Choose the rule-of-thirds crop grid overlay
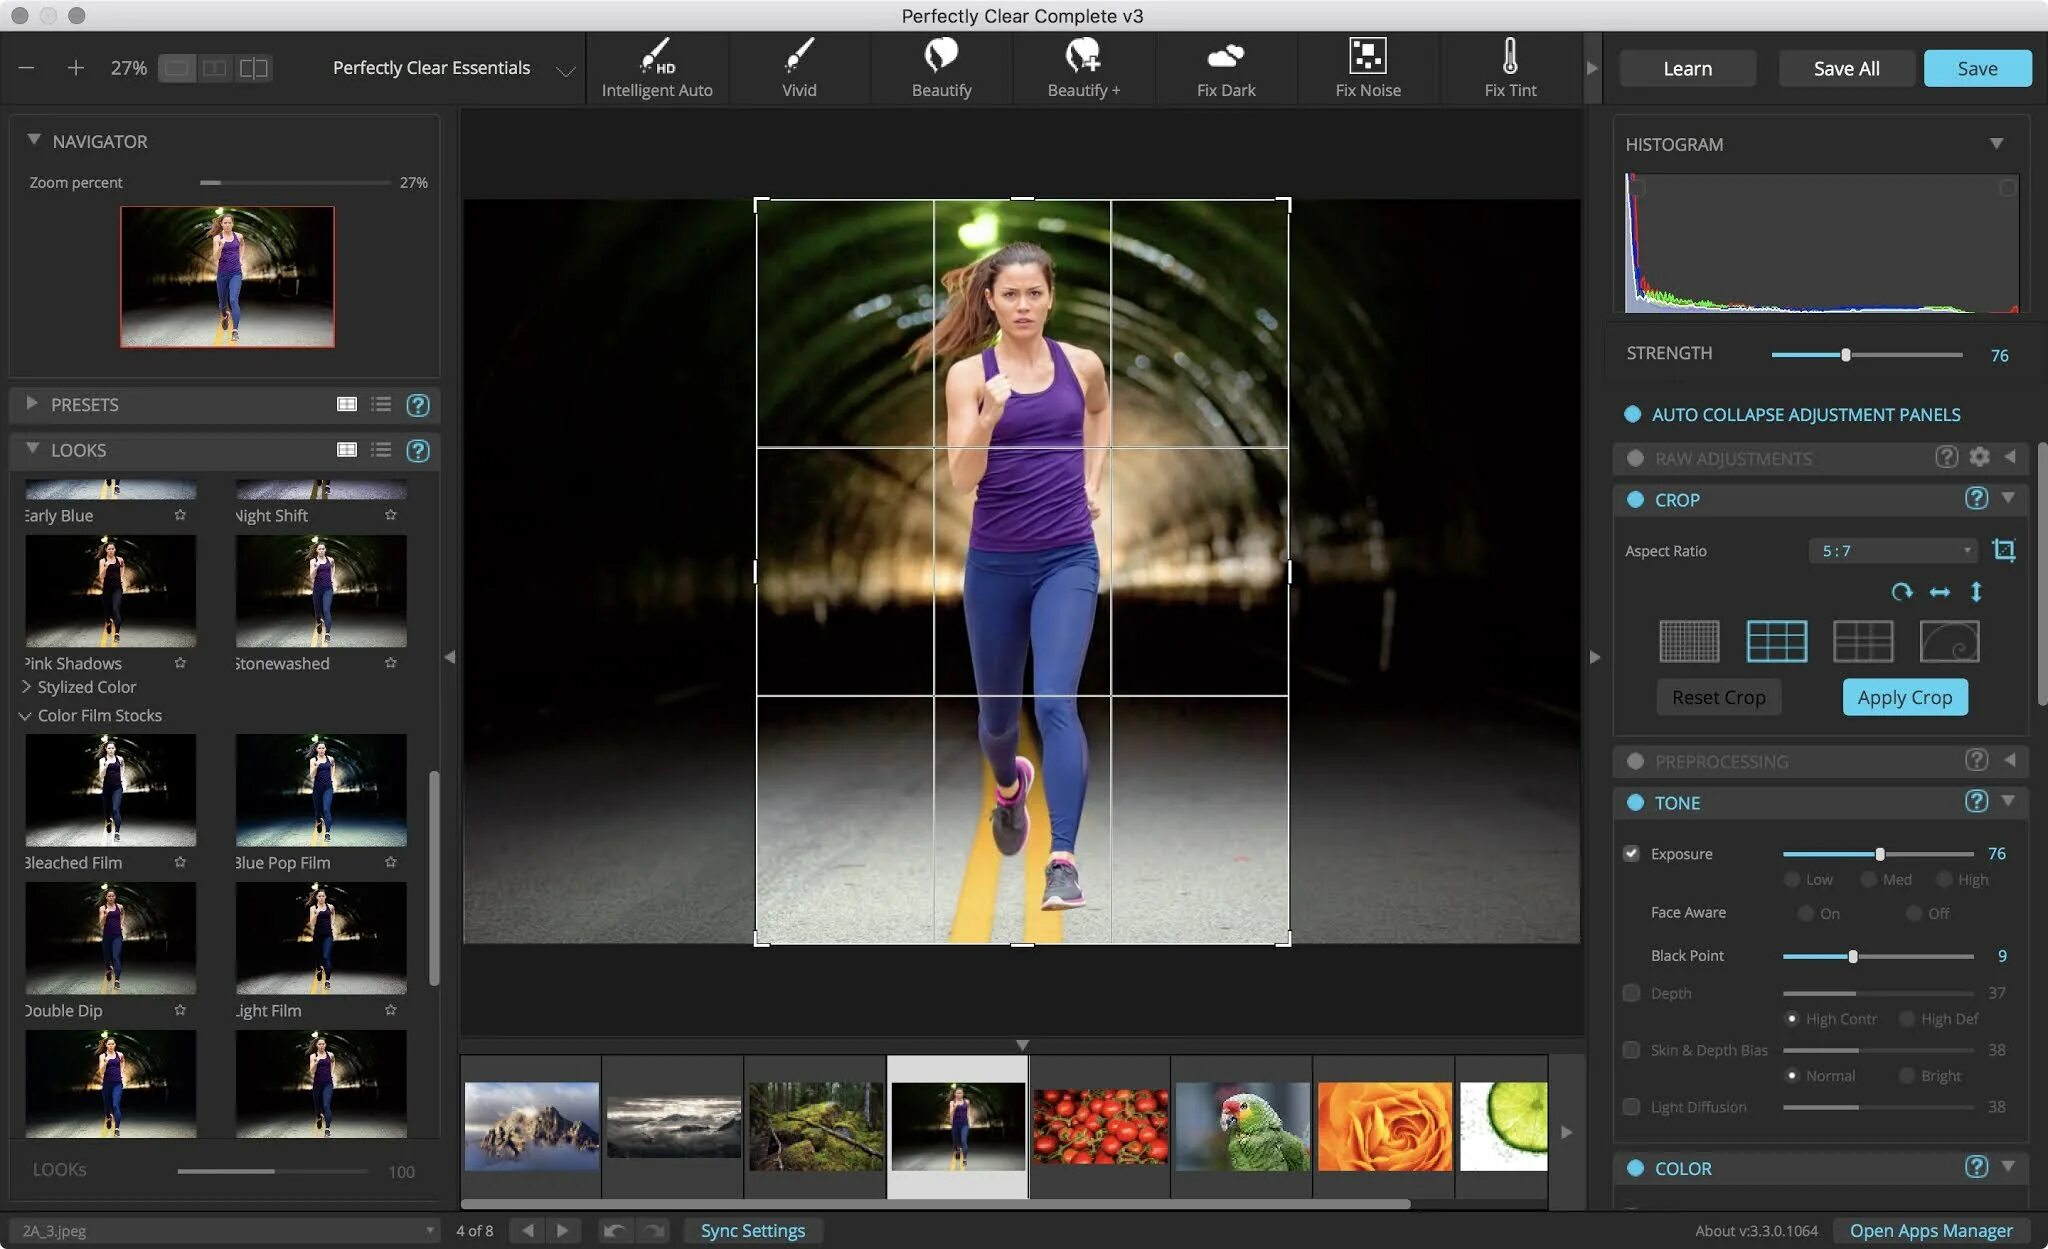The width and height of the screenshot is (2048, 1249). [1776, 641]
